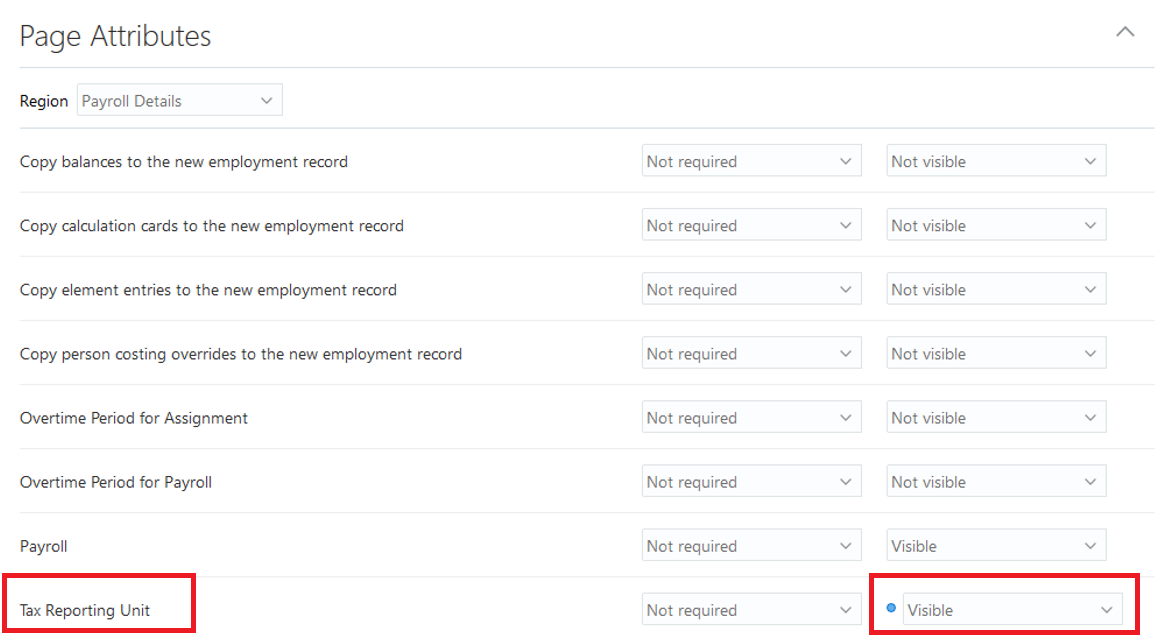The height and width of the screenshot is (637, 1174).
Task: Open the Region dropdown showing Payroll Details
Action: pos(180,100)
